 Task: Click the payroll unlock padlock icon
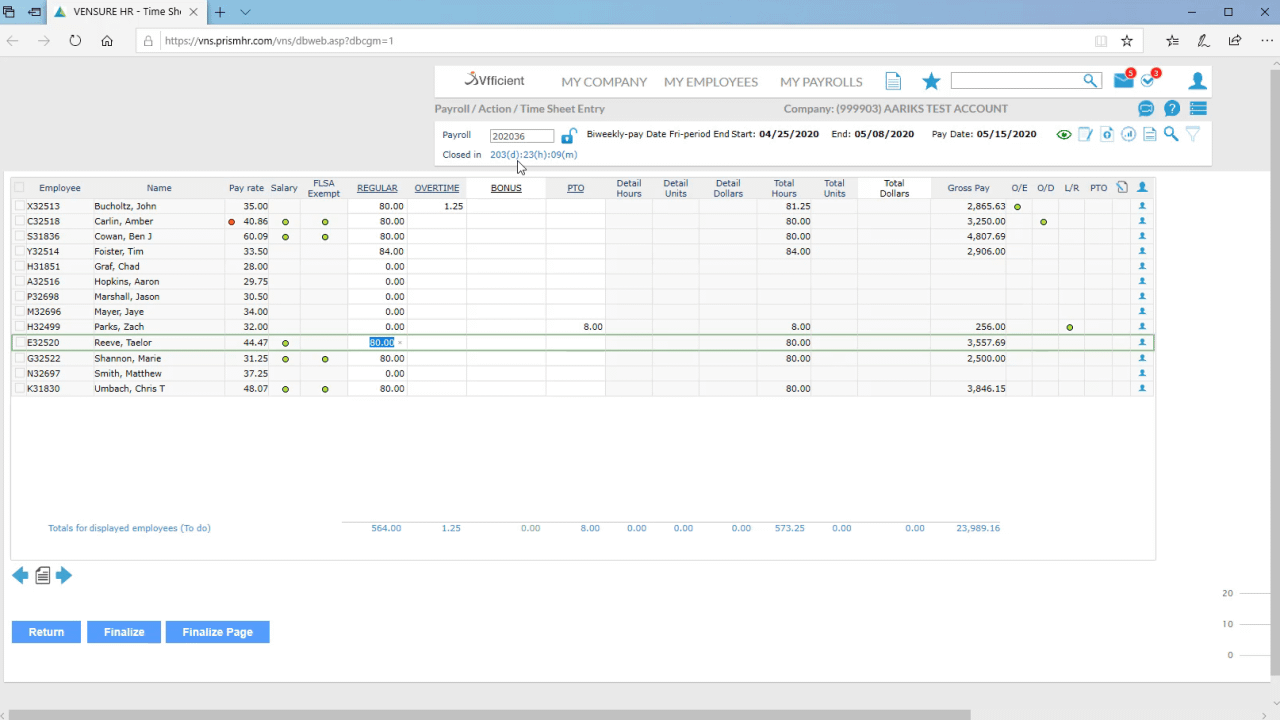[568, 136]
